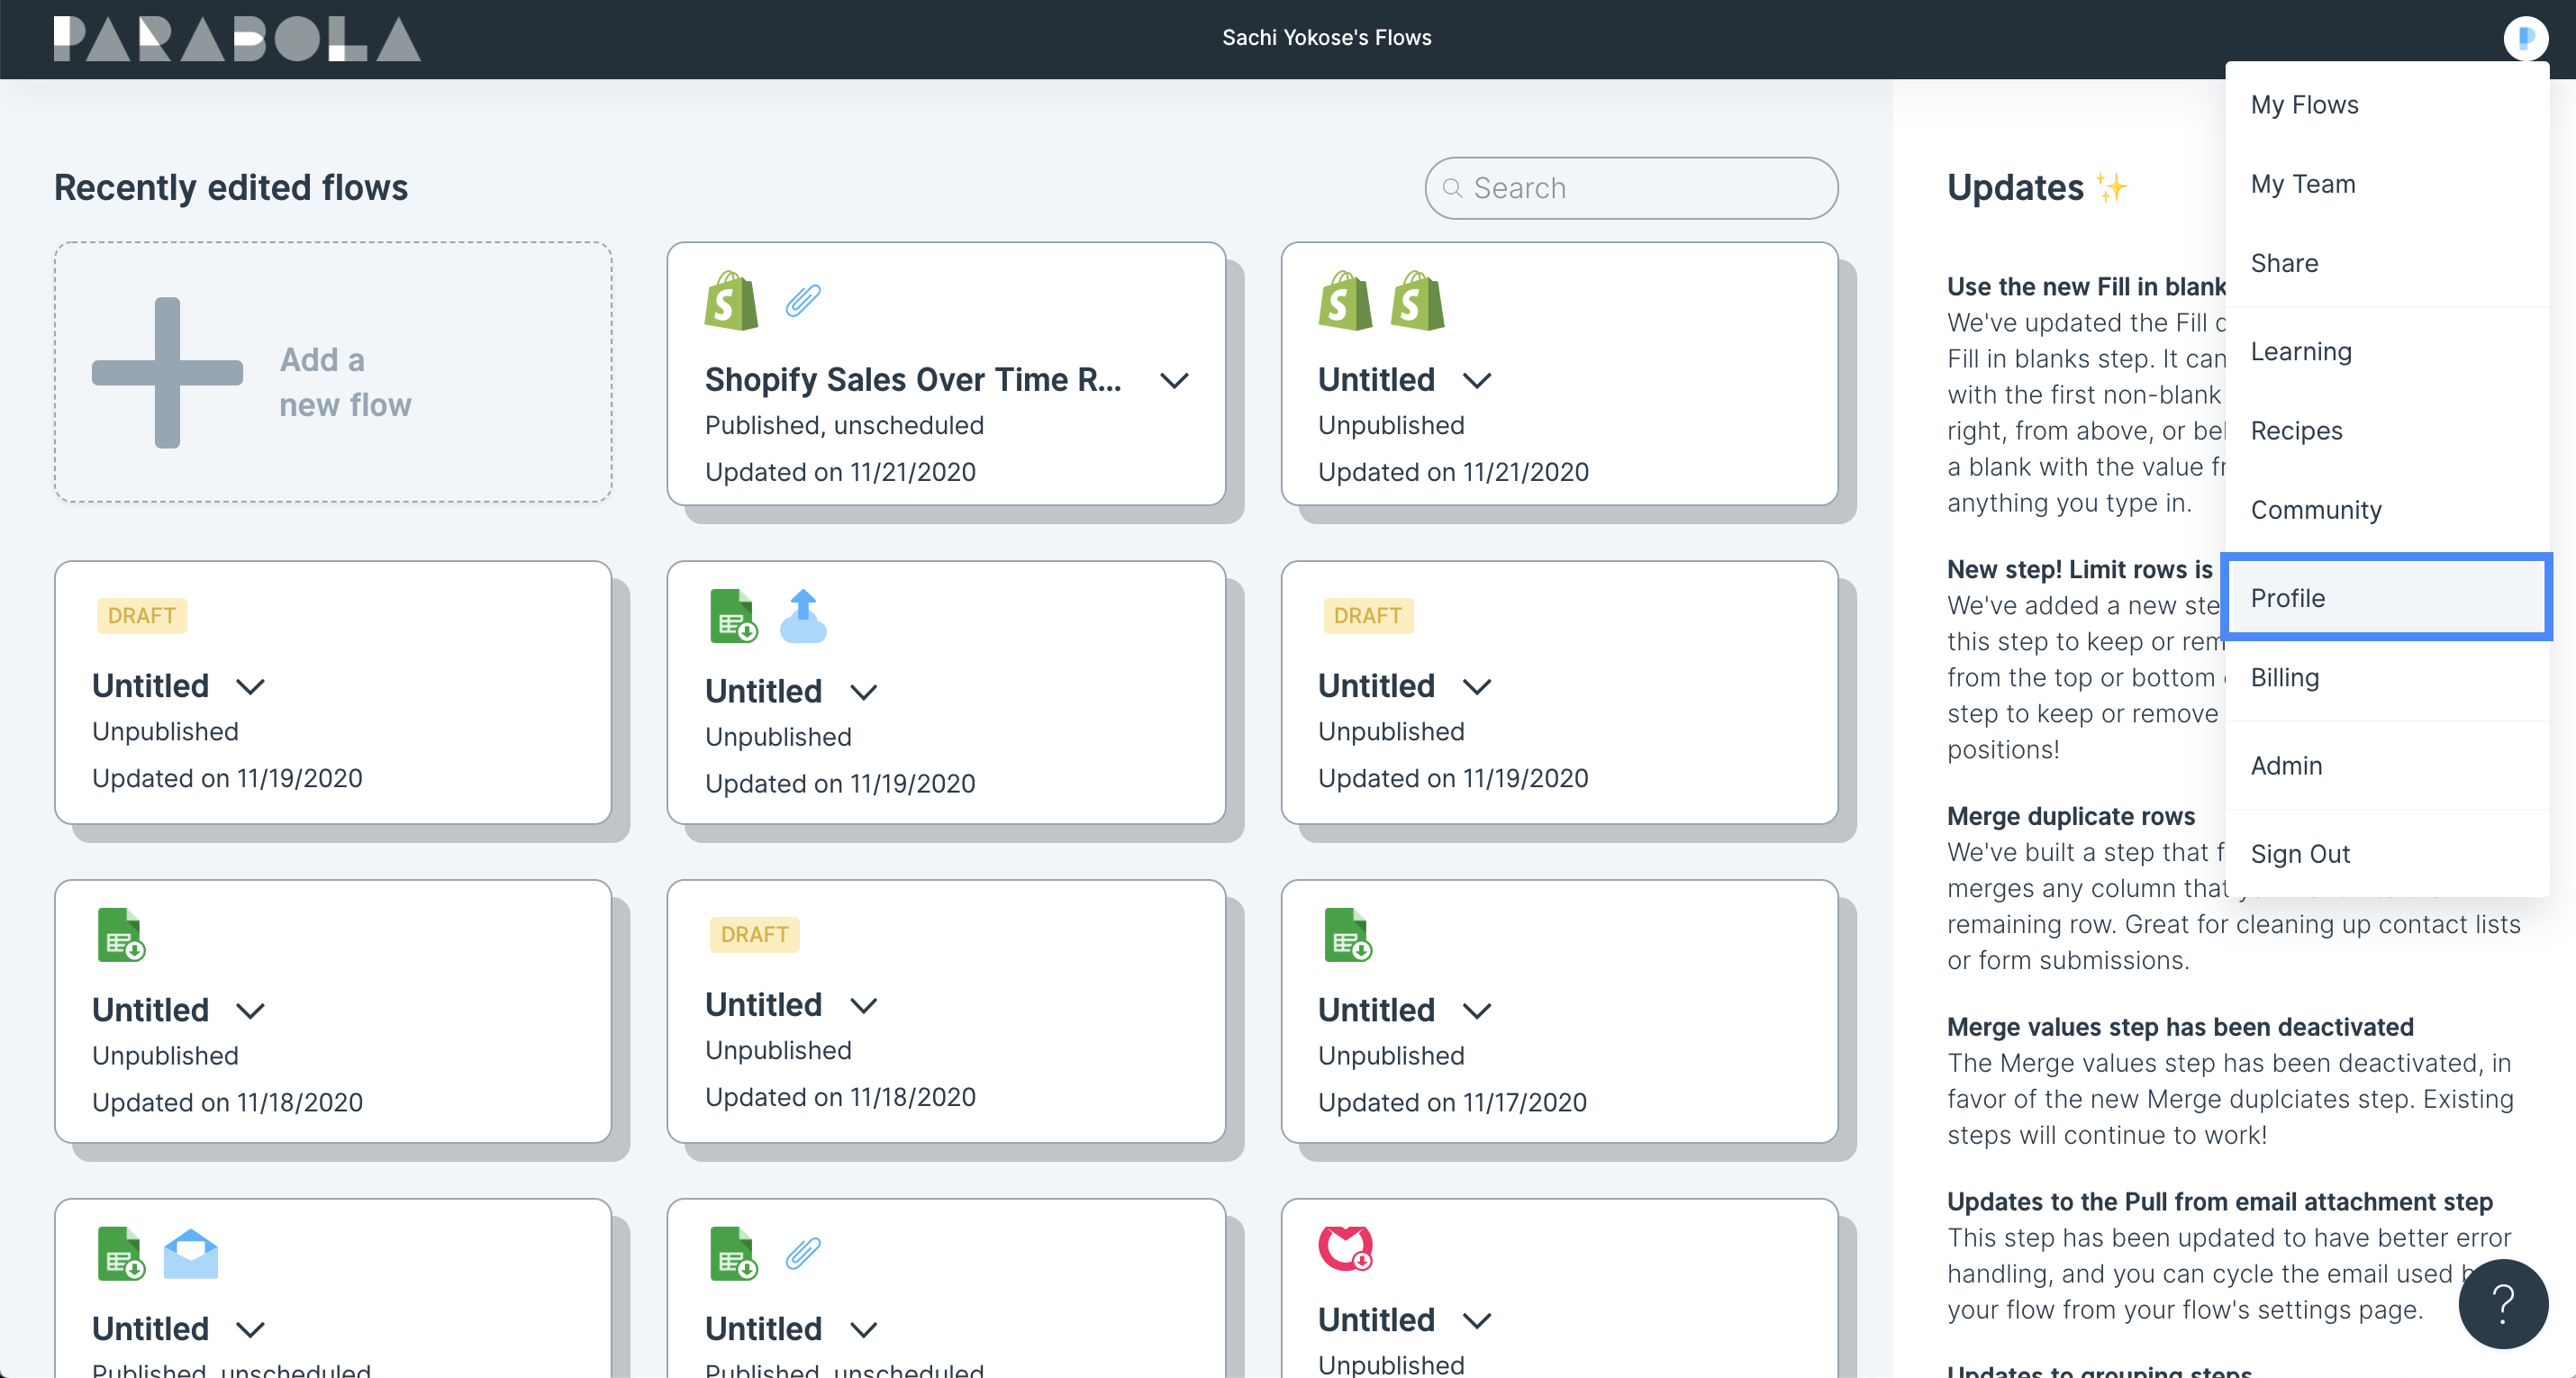Expand chevron on first draft Untitled 11/19 flow
This screenshot has height=1378, width=2576.
click(250, 687)
